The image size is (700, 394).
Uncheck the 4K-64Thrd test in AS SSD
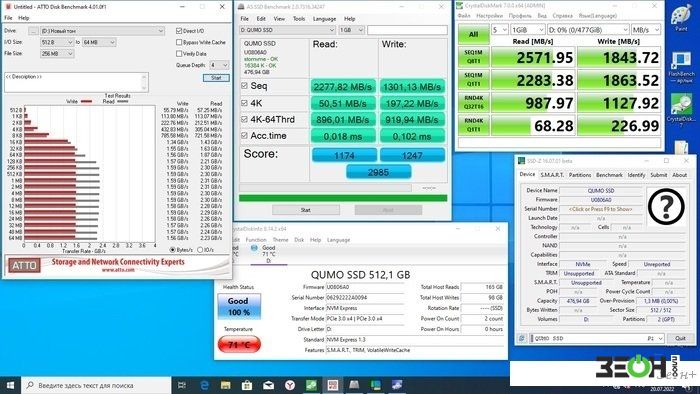click(x=244, y=119)
